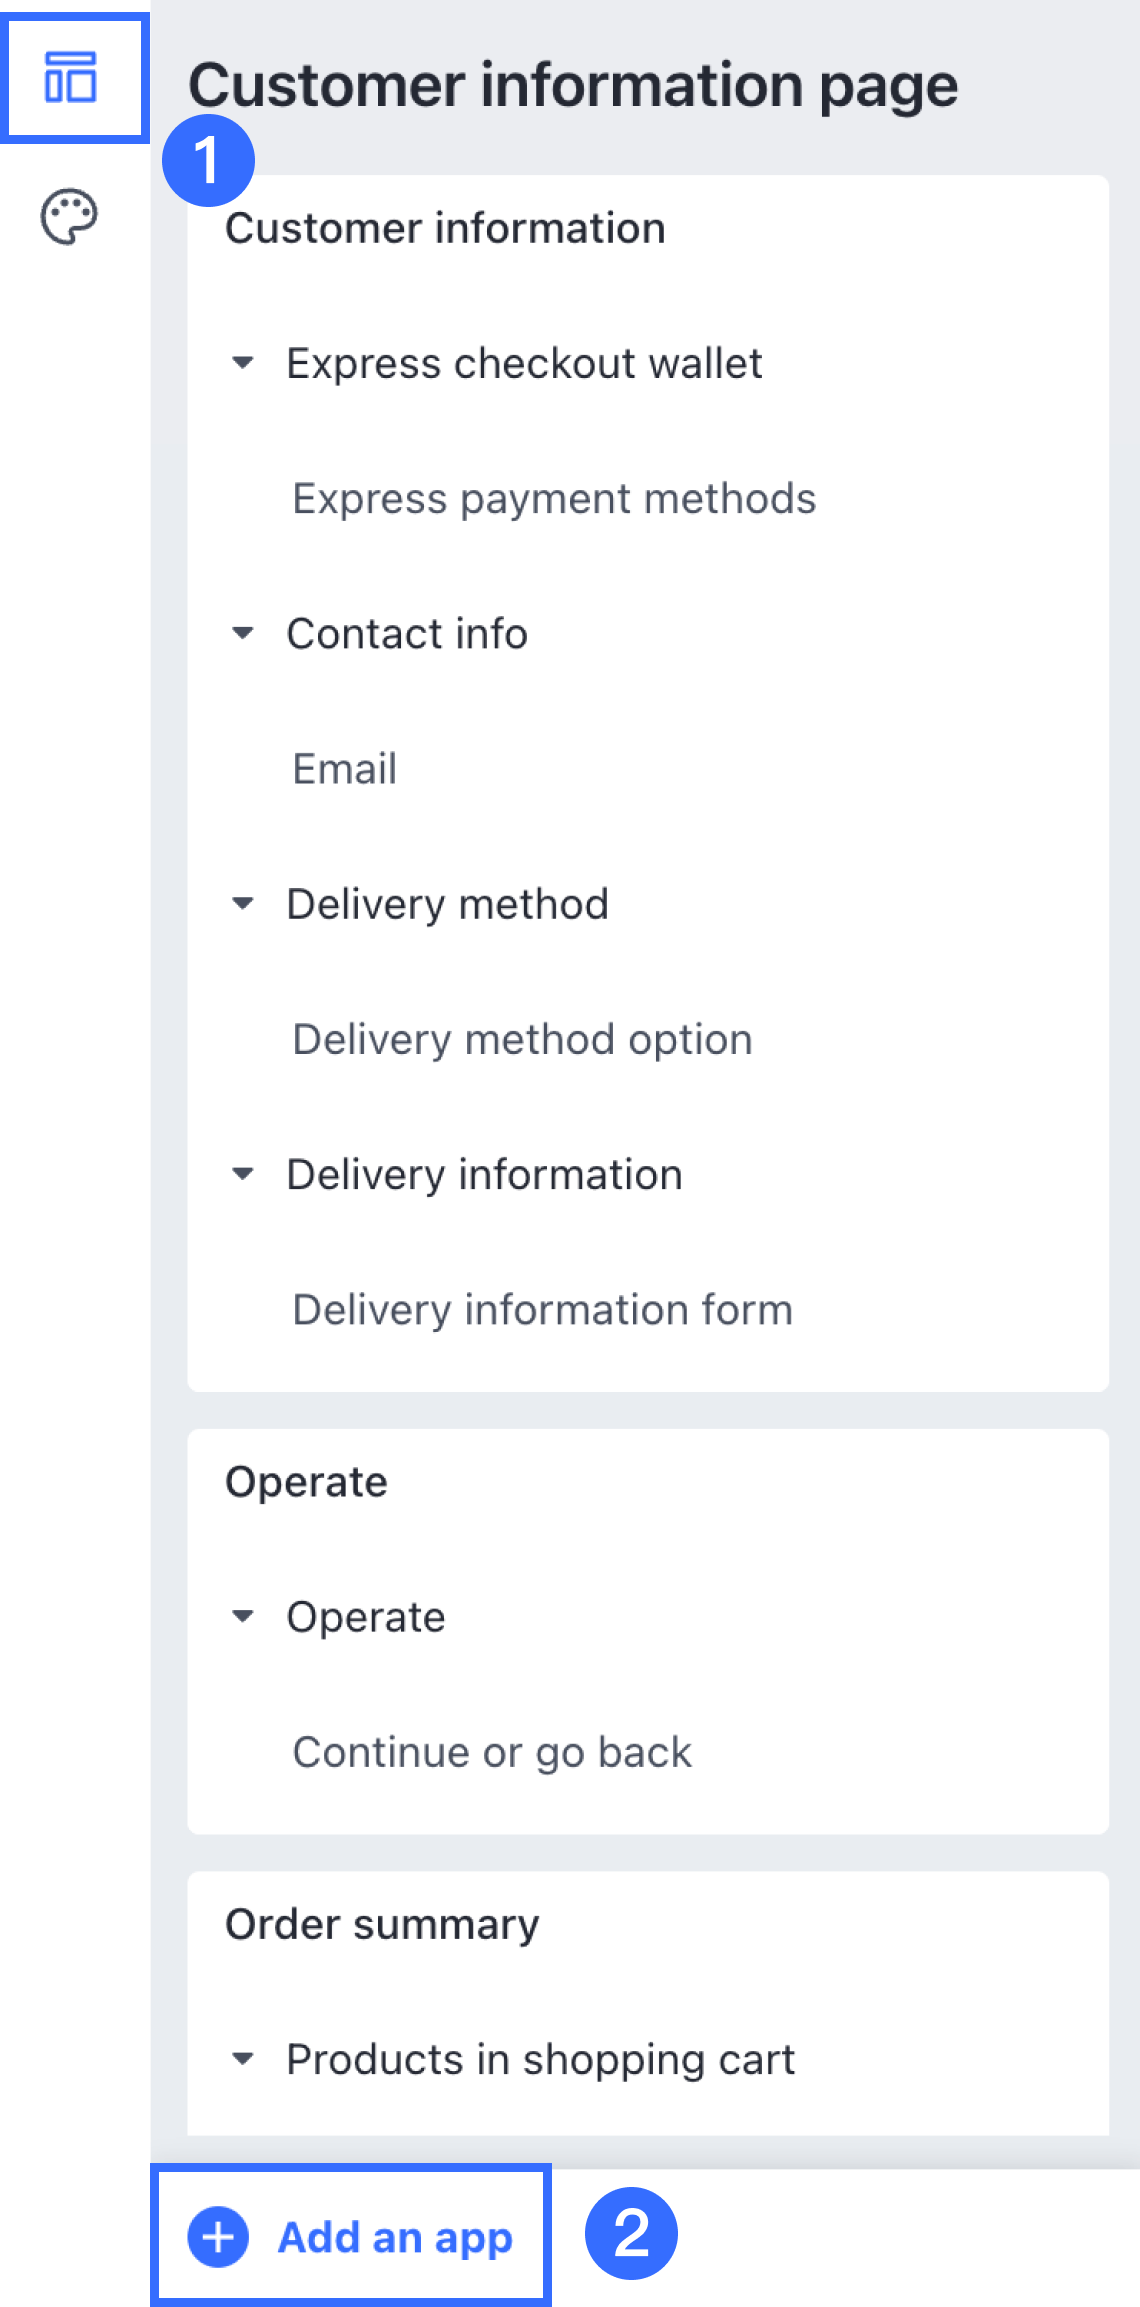Click the Customer information section header
The image size is (1140, 2307).
[445, 228]
